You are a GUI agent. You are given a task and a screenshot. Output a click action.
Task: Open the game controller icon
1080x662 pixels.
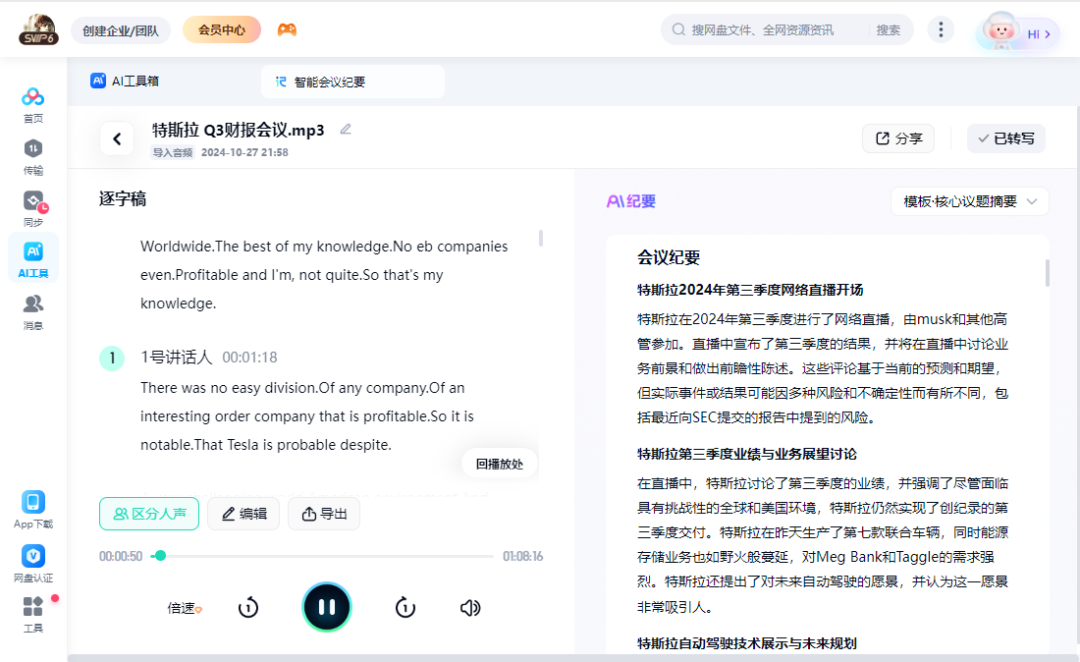(287, 30)
